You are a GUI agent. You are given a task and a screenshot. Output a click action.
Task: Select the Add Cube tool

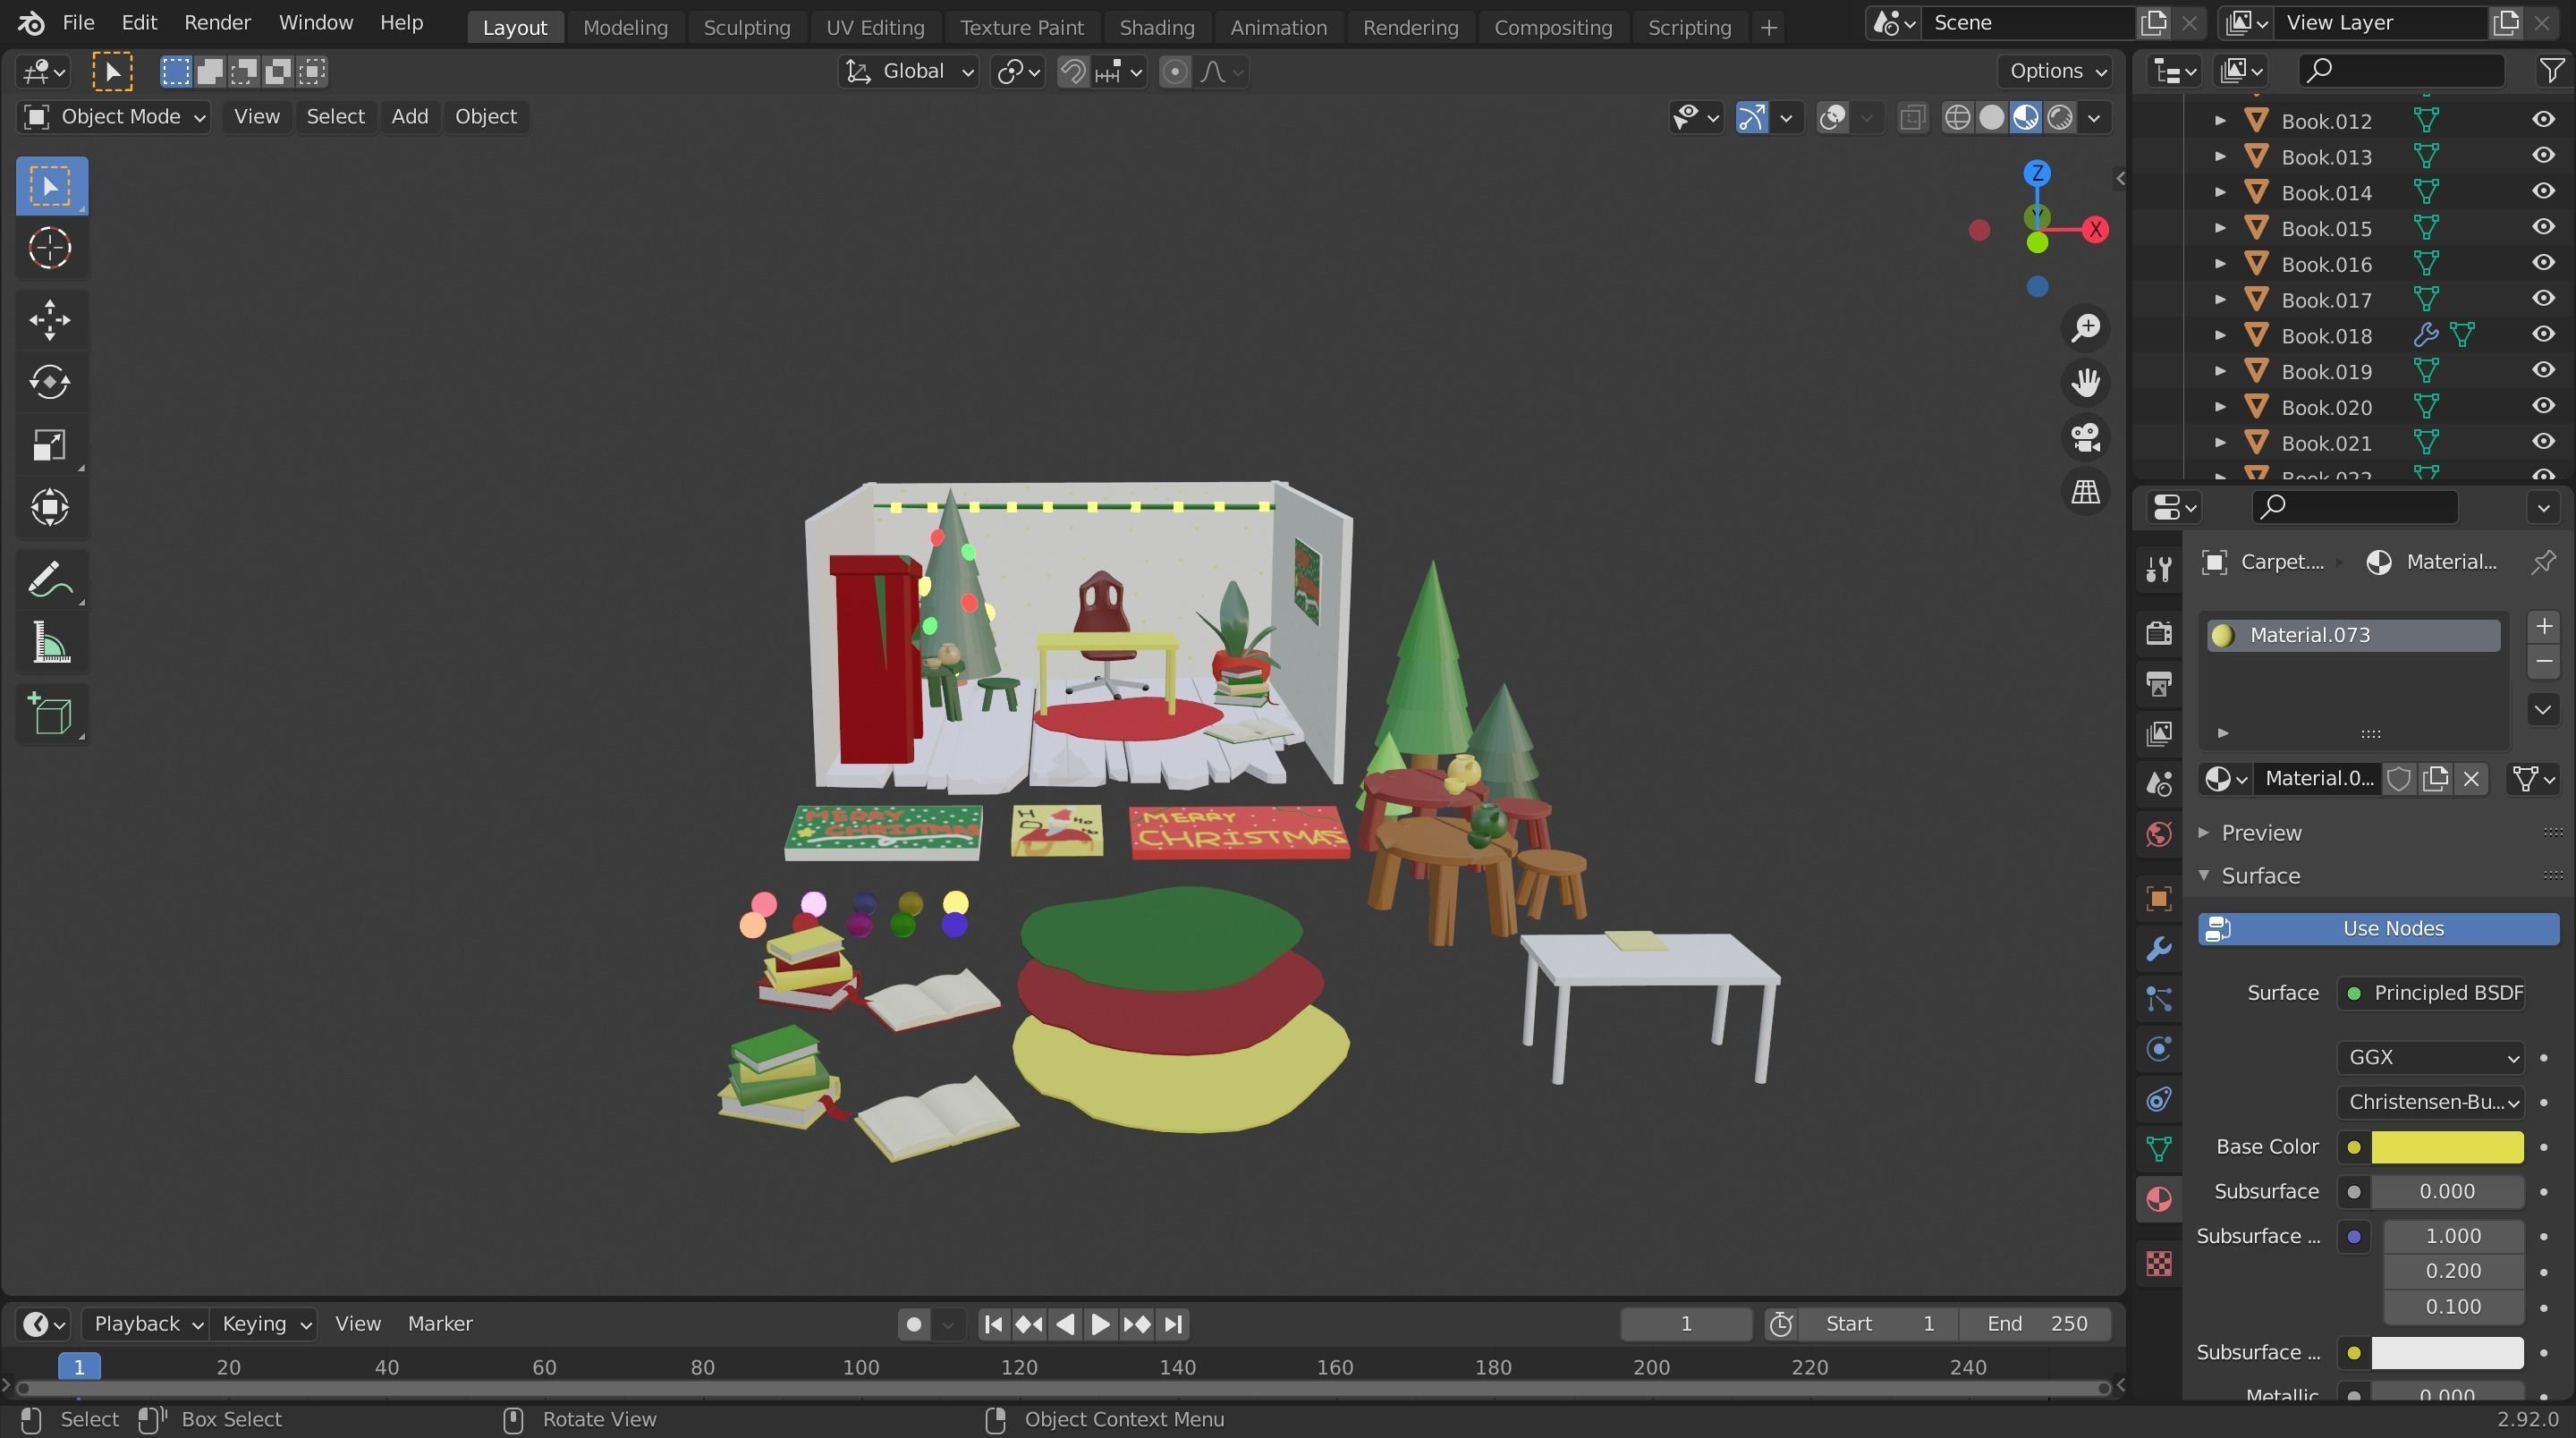50,714
